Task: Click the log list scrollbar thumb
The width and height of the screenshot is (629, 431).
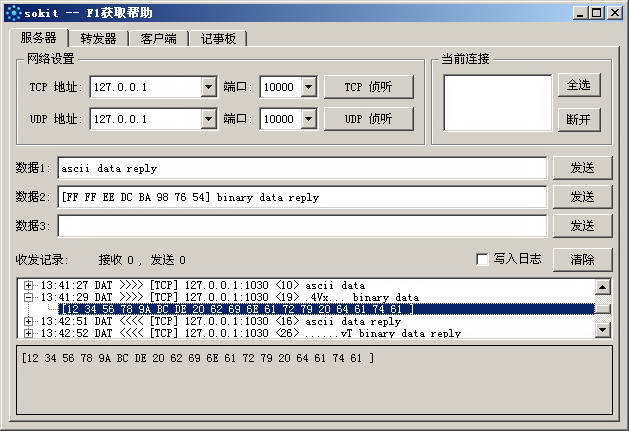Action: (603, 309)
